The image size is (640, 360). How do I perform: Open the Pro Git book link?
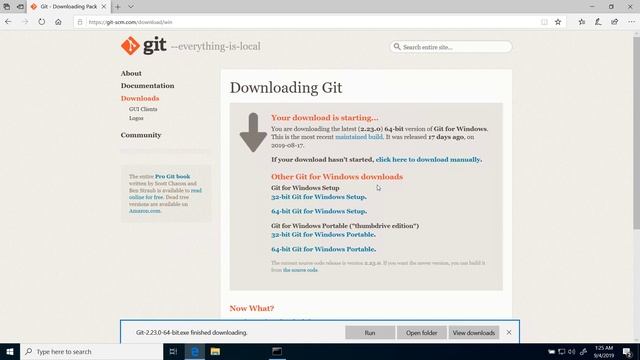(172, 176)
